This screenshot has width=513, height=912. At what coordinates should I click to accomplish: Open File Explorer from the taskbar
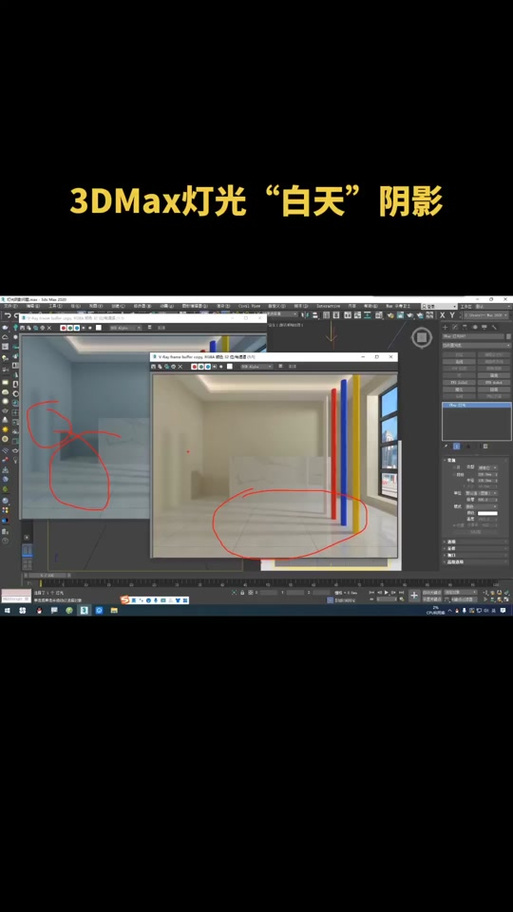pos(114,610)
